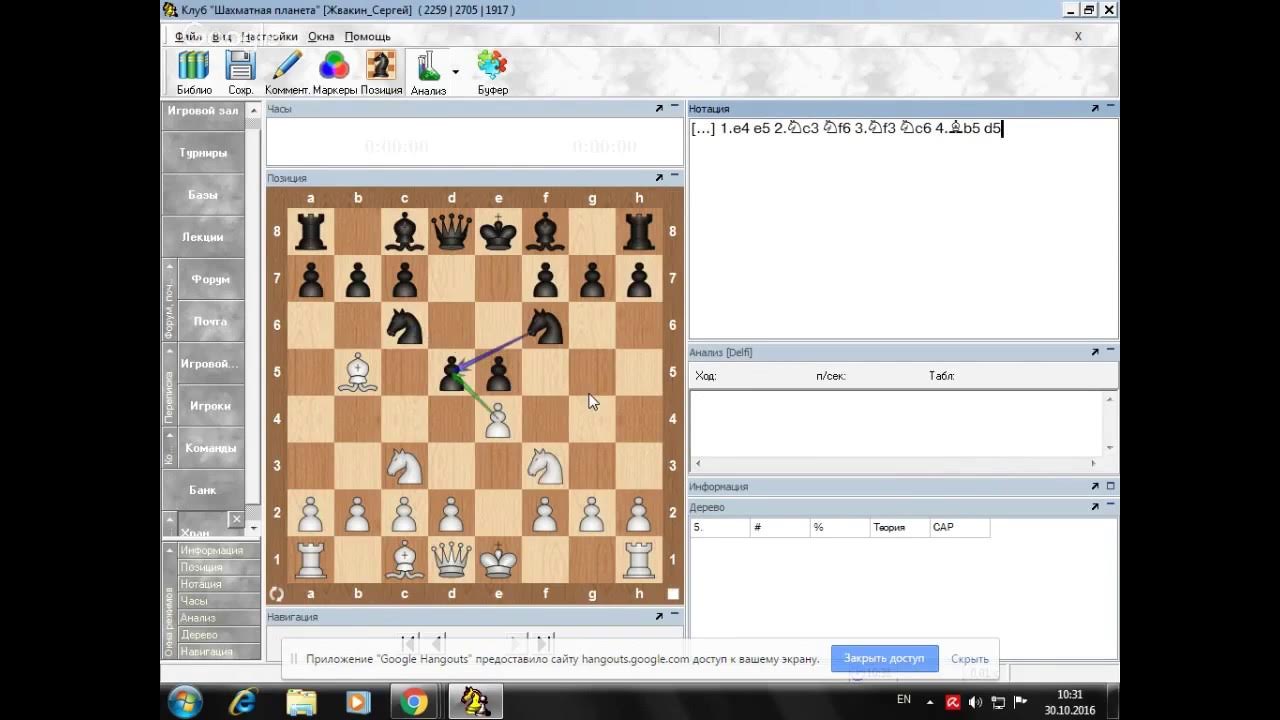Launch Internet Explorer from taskbar
Image resolution: width=1280 pixels, height=720 pixels.
(243, 702)
